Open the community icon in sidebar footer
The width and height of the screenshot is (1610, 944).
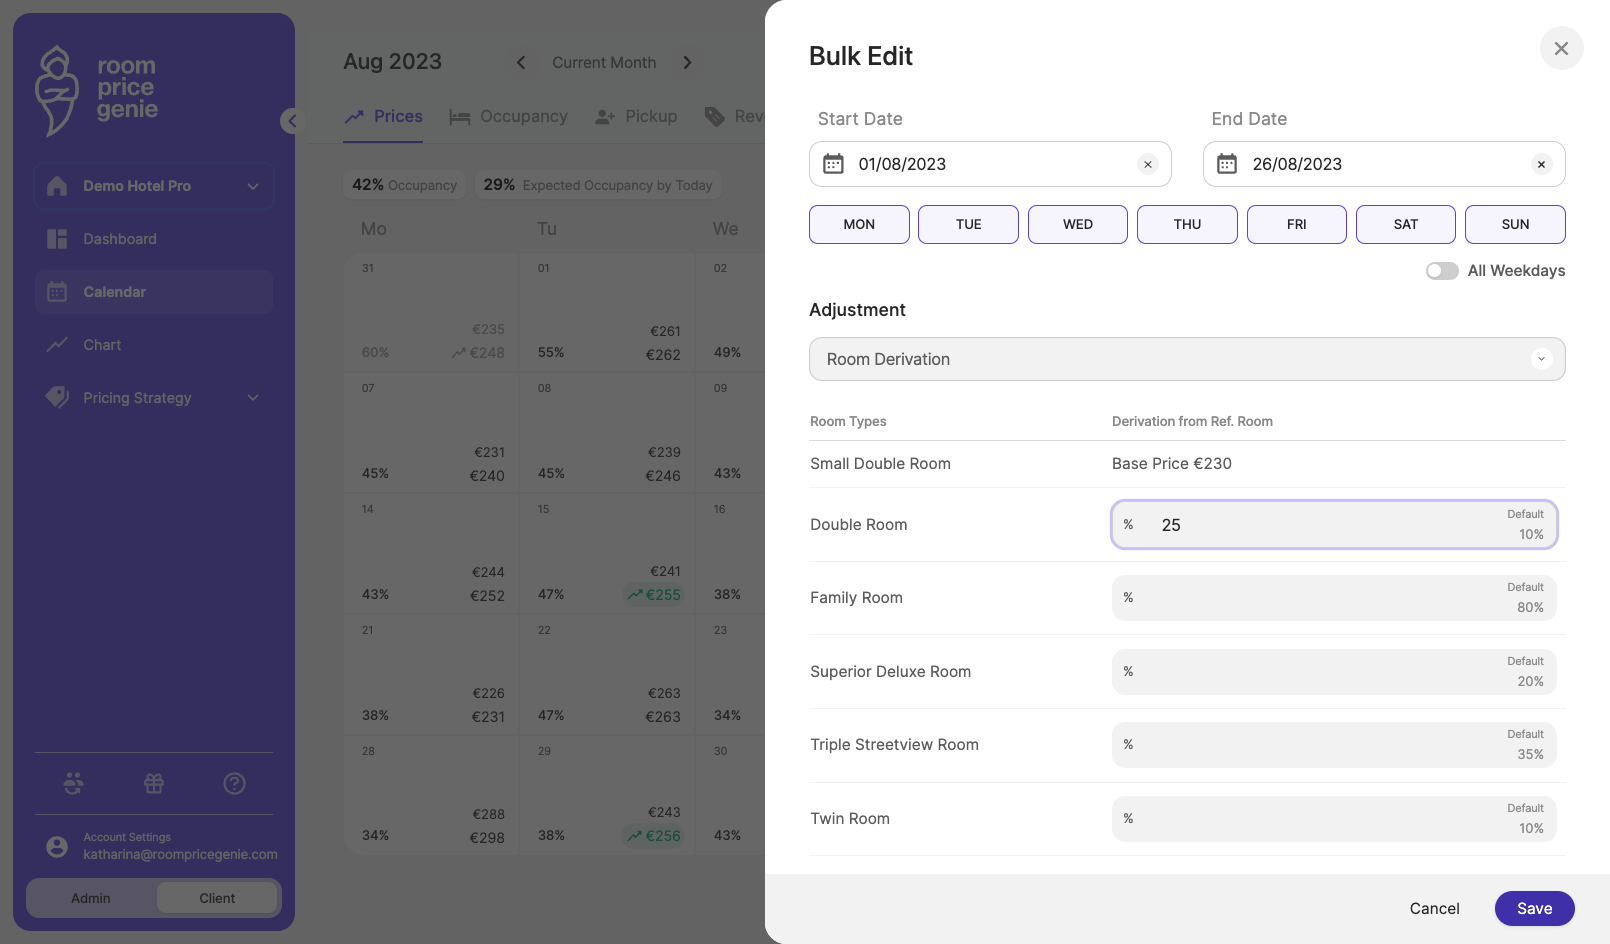(73, 783)
